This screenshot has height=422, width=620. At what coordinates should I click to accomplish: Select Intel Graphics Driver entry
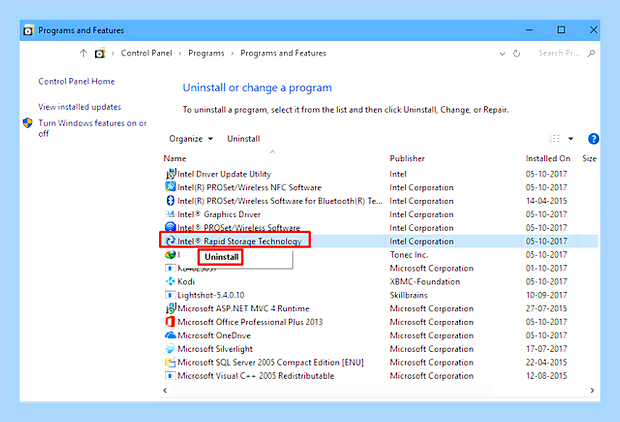tap(219, 214)
